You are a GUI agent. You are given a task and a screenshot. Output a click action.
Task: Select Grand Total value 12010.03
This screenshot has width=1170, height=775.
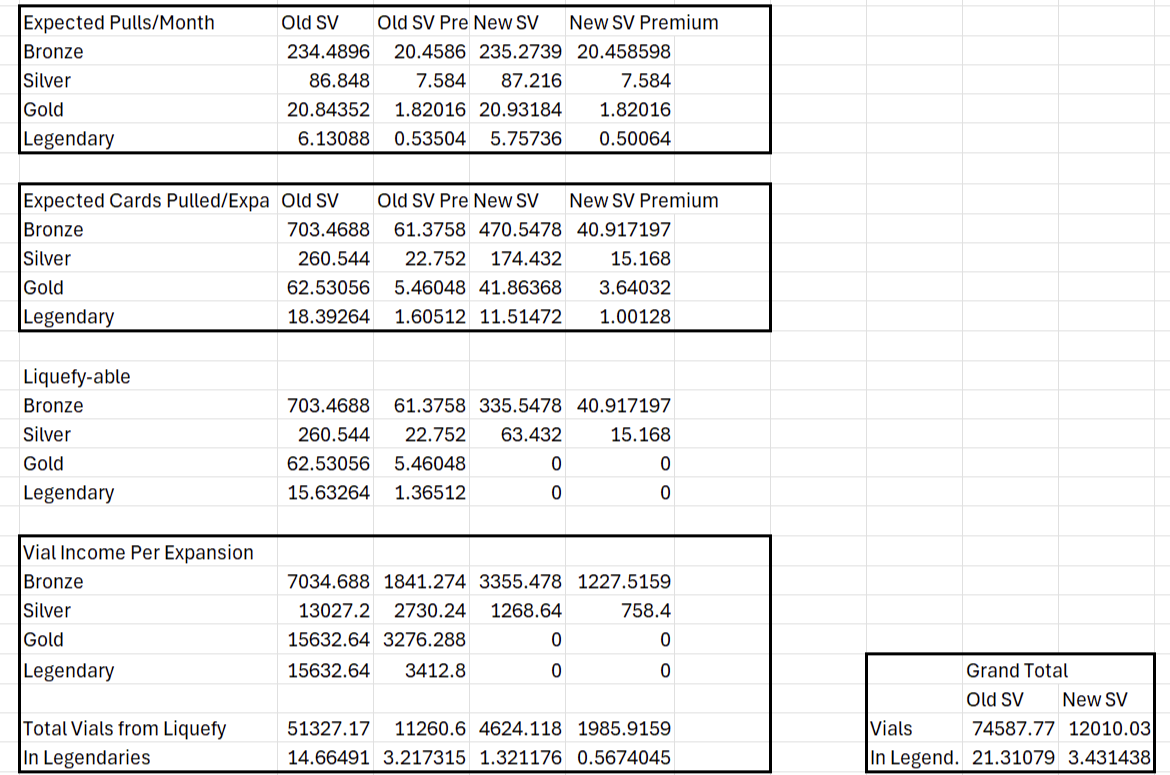click(1107, 729)
